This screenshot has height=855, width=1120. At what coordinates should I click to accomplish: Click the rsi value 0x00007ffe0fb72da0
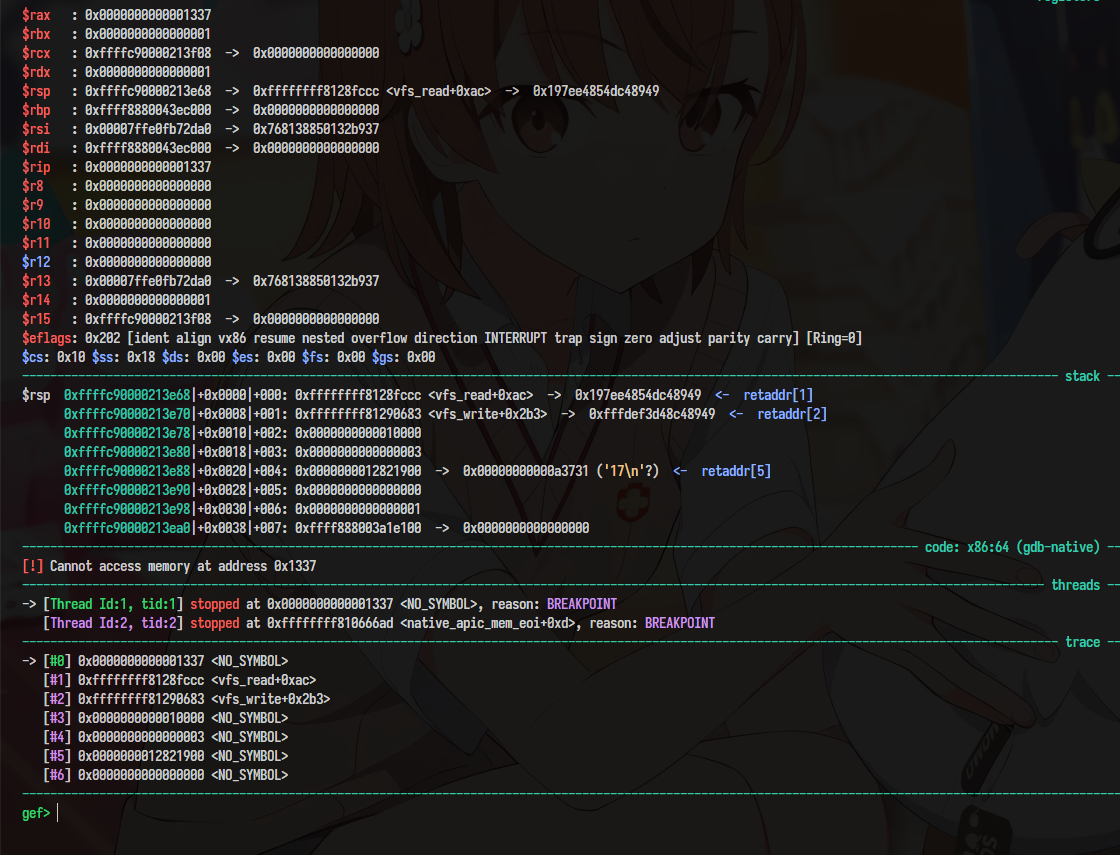148,129
